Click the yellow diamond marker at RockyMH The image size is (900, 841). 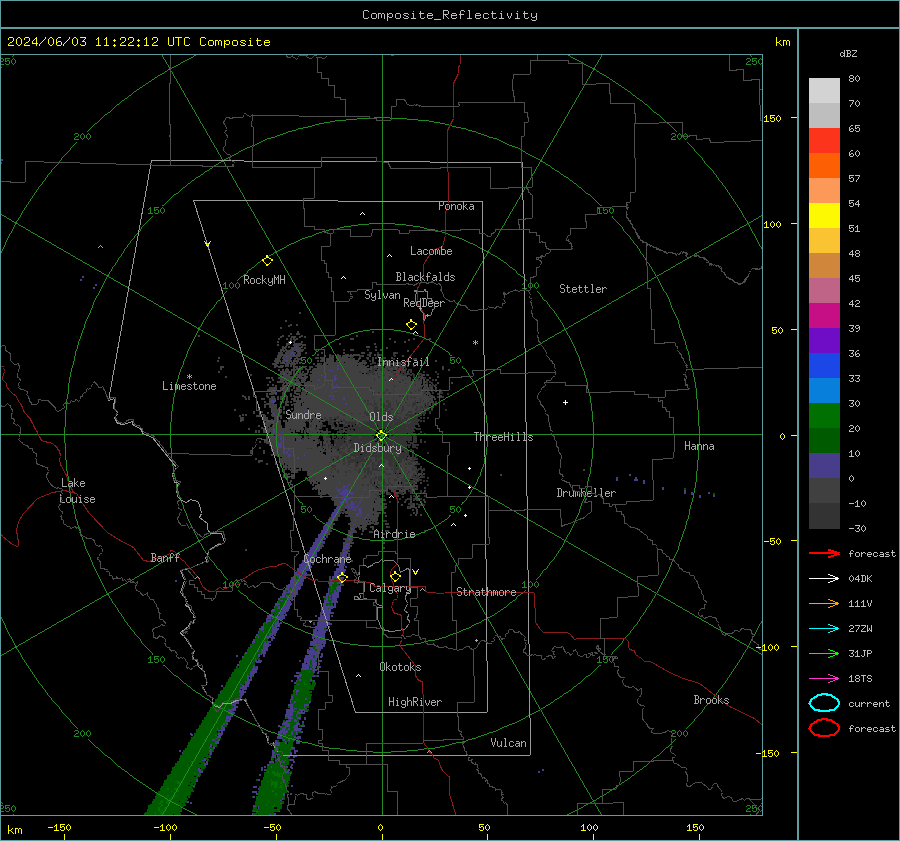coord(267,261)
